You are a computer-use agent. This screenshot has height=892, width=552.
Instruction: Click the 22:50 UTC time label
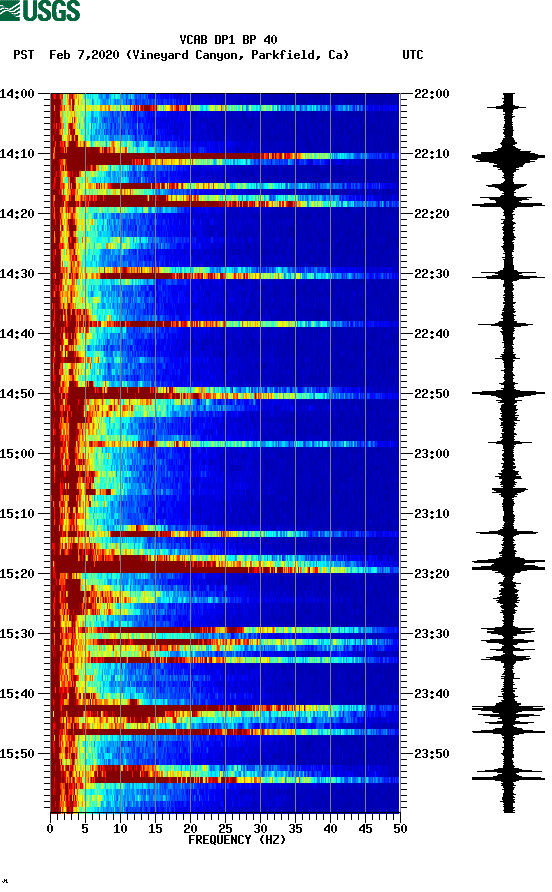pos(432,394)
